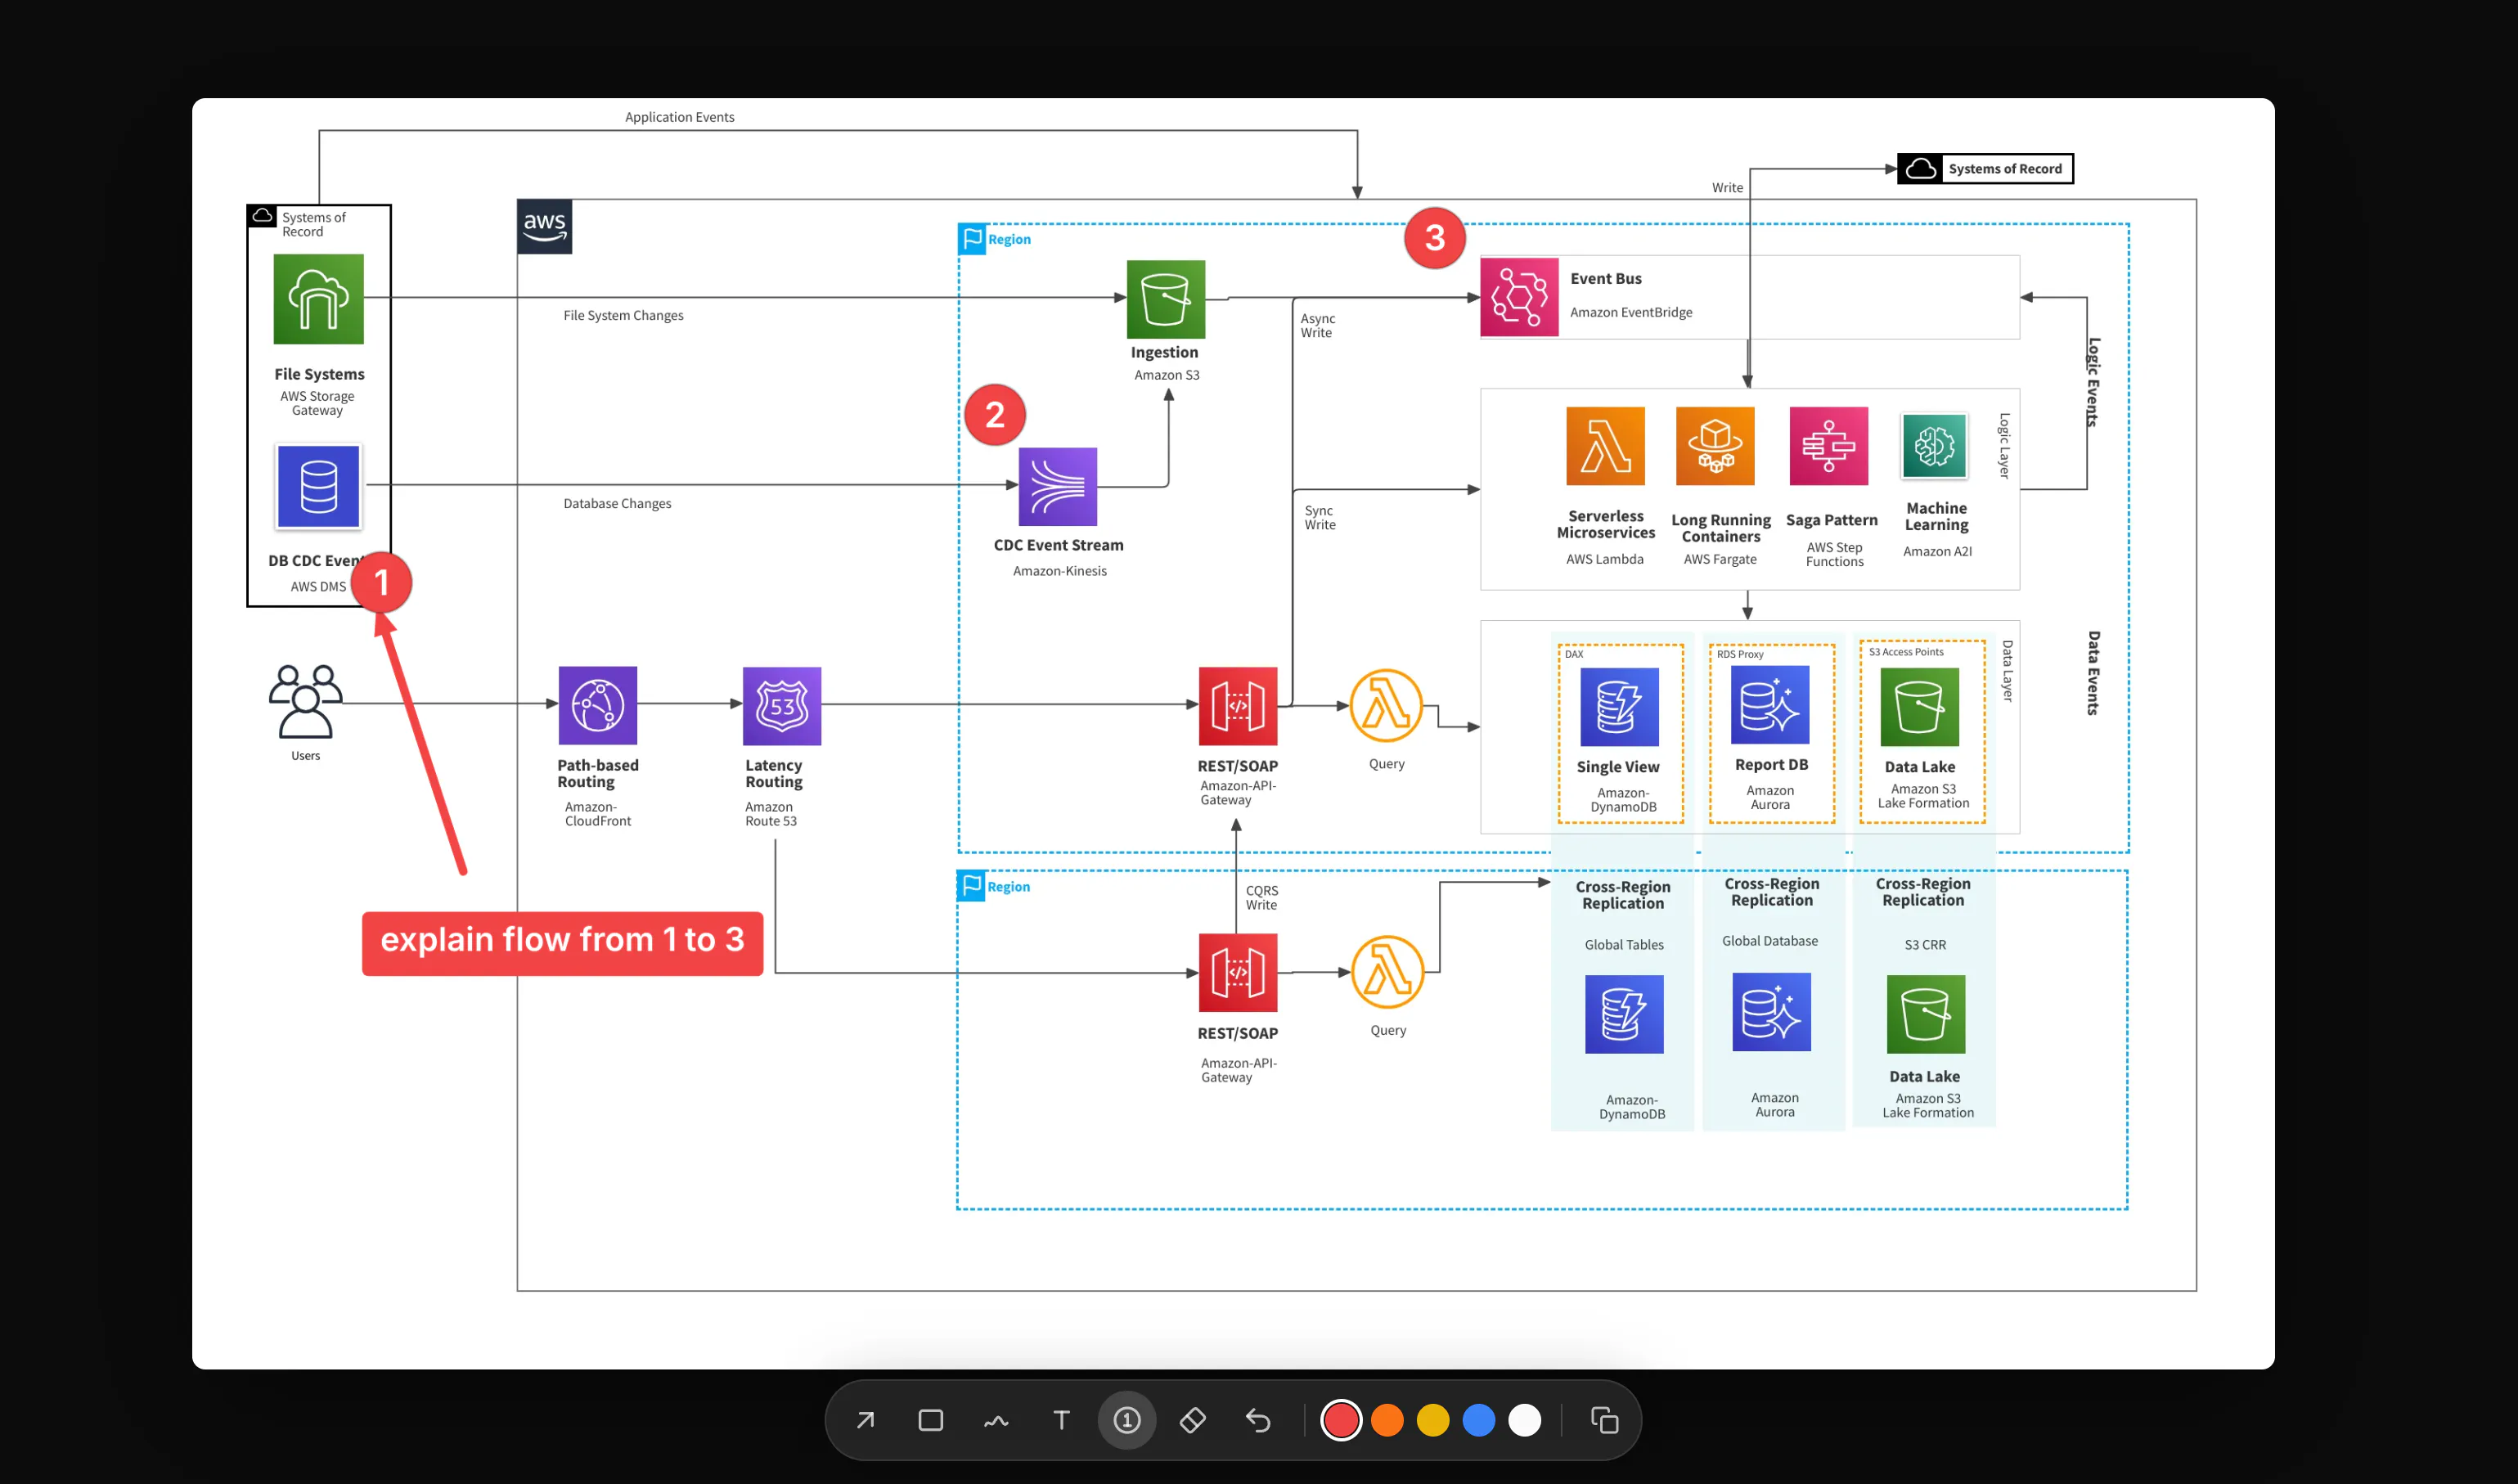The image size is (2518, 1484).
Task: Choose the freehand squiggle draw tool
Action: tap(996, 1420)
